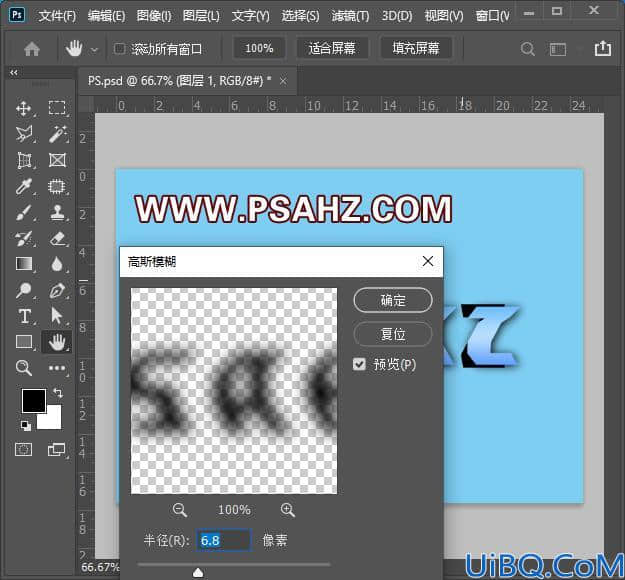Change the screen mode
This screenshot has height=580, width=625.
click(57, 450)
